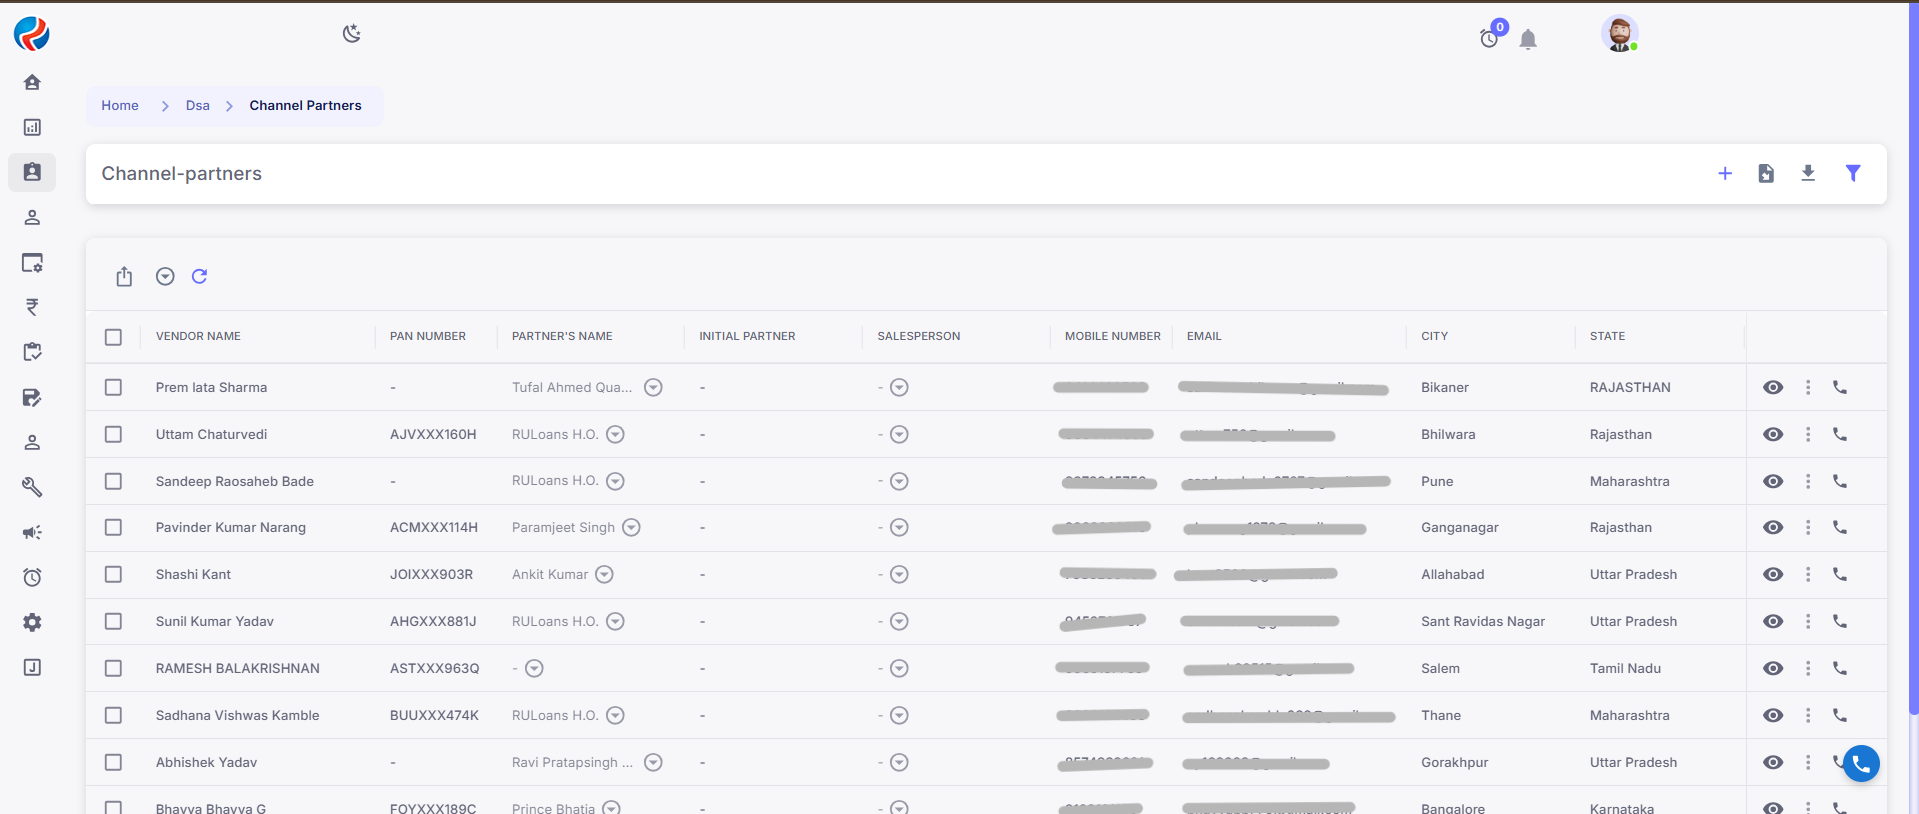Tick the select-all header checkbox
Viewport: 1919px width, 814px height.
(x=114, y=337)
